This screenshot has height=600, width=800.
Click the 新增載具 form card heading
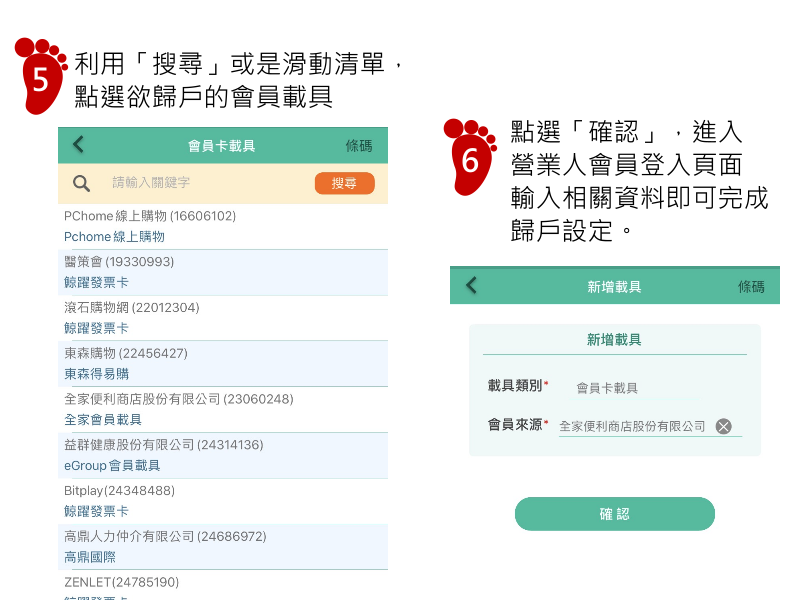614,339
